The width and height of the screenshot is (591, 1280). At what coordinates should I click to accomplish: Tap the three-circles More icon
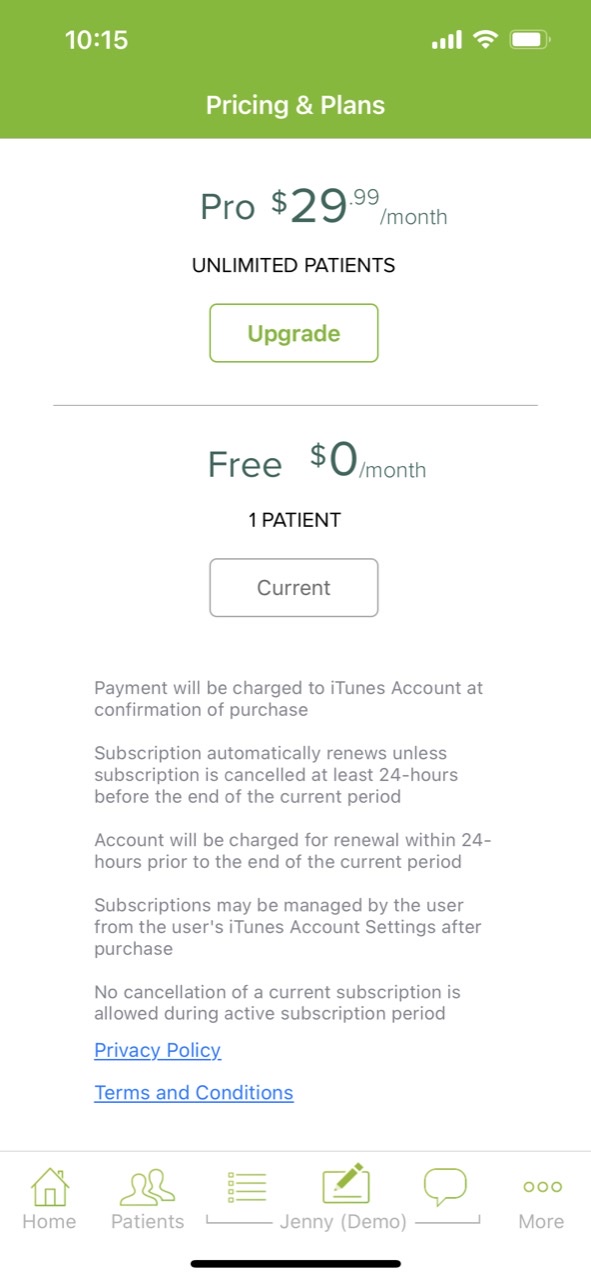coord(542,1187)
